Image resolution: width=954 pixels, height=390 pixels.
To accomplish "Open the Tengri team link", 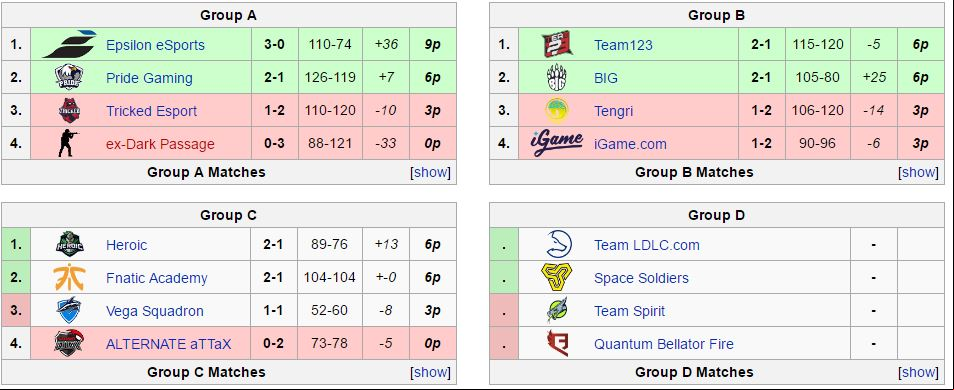I will tap(613, 111).
